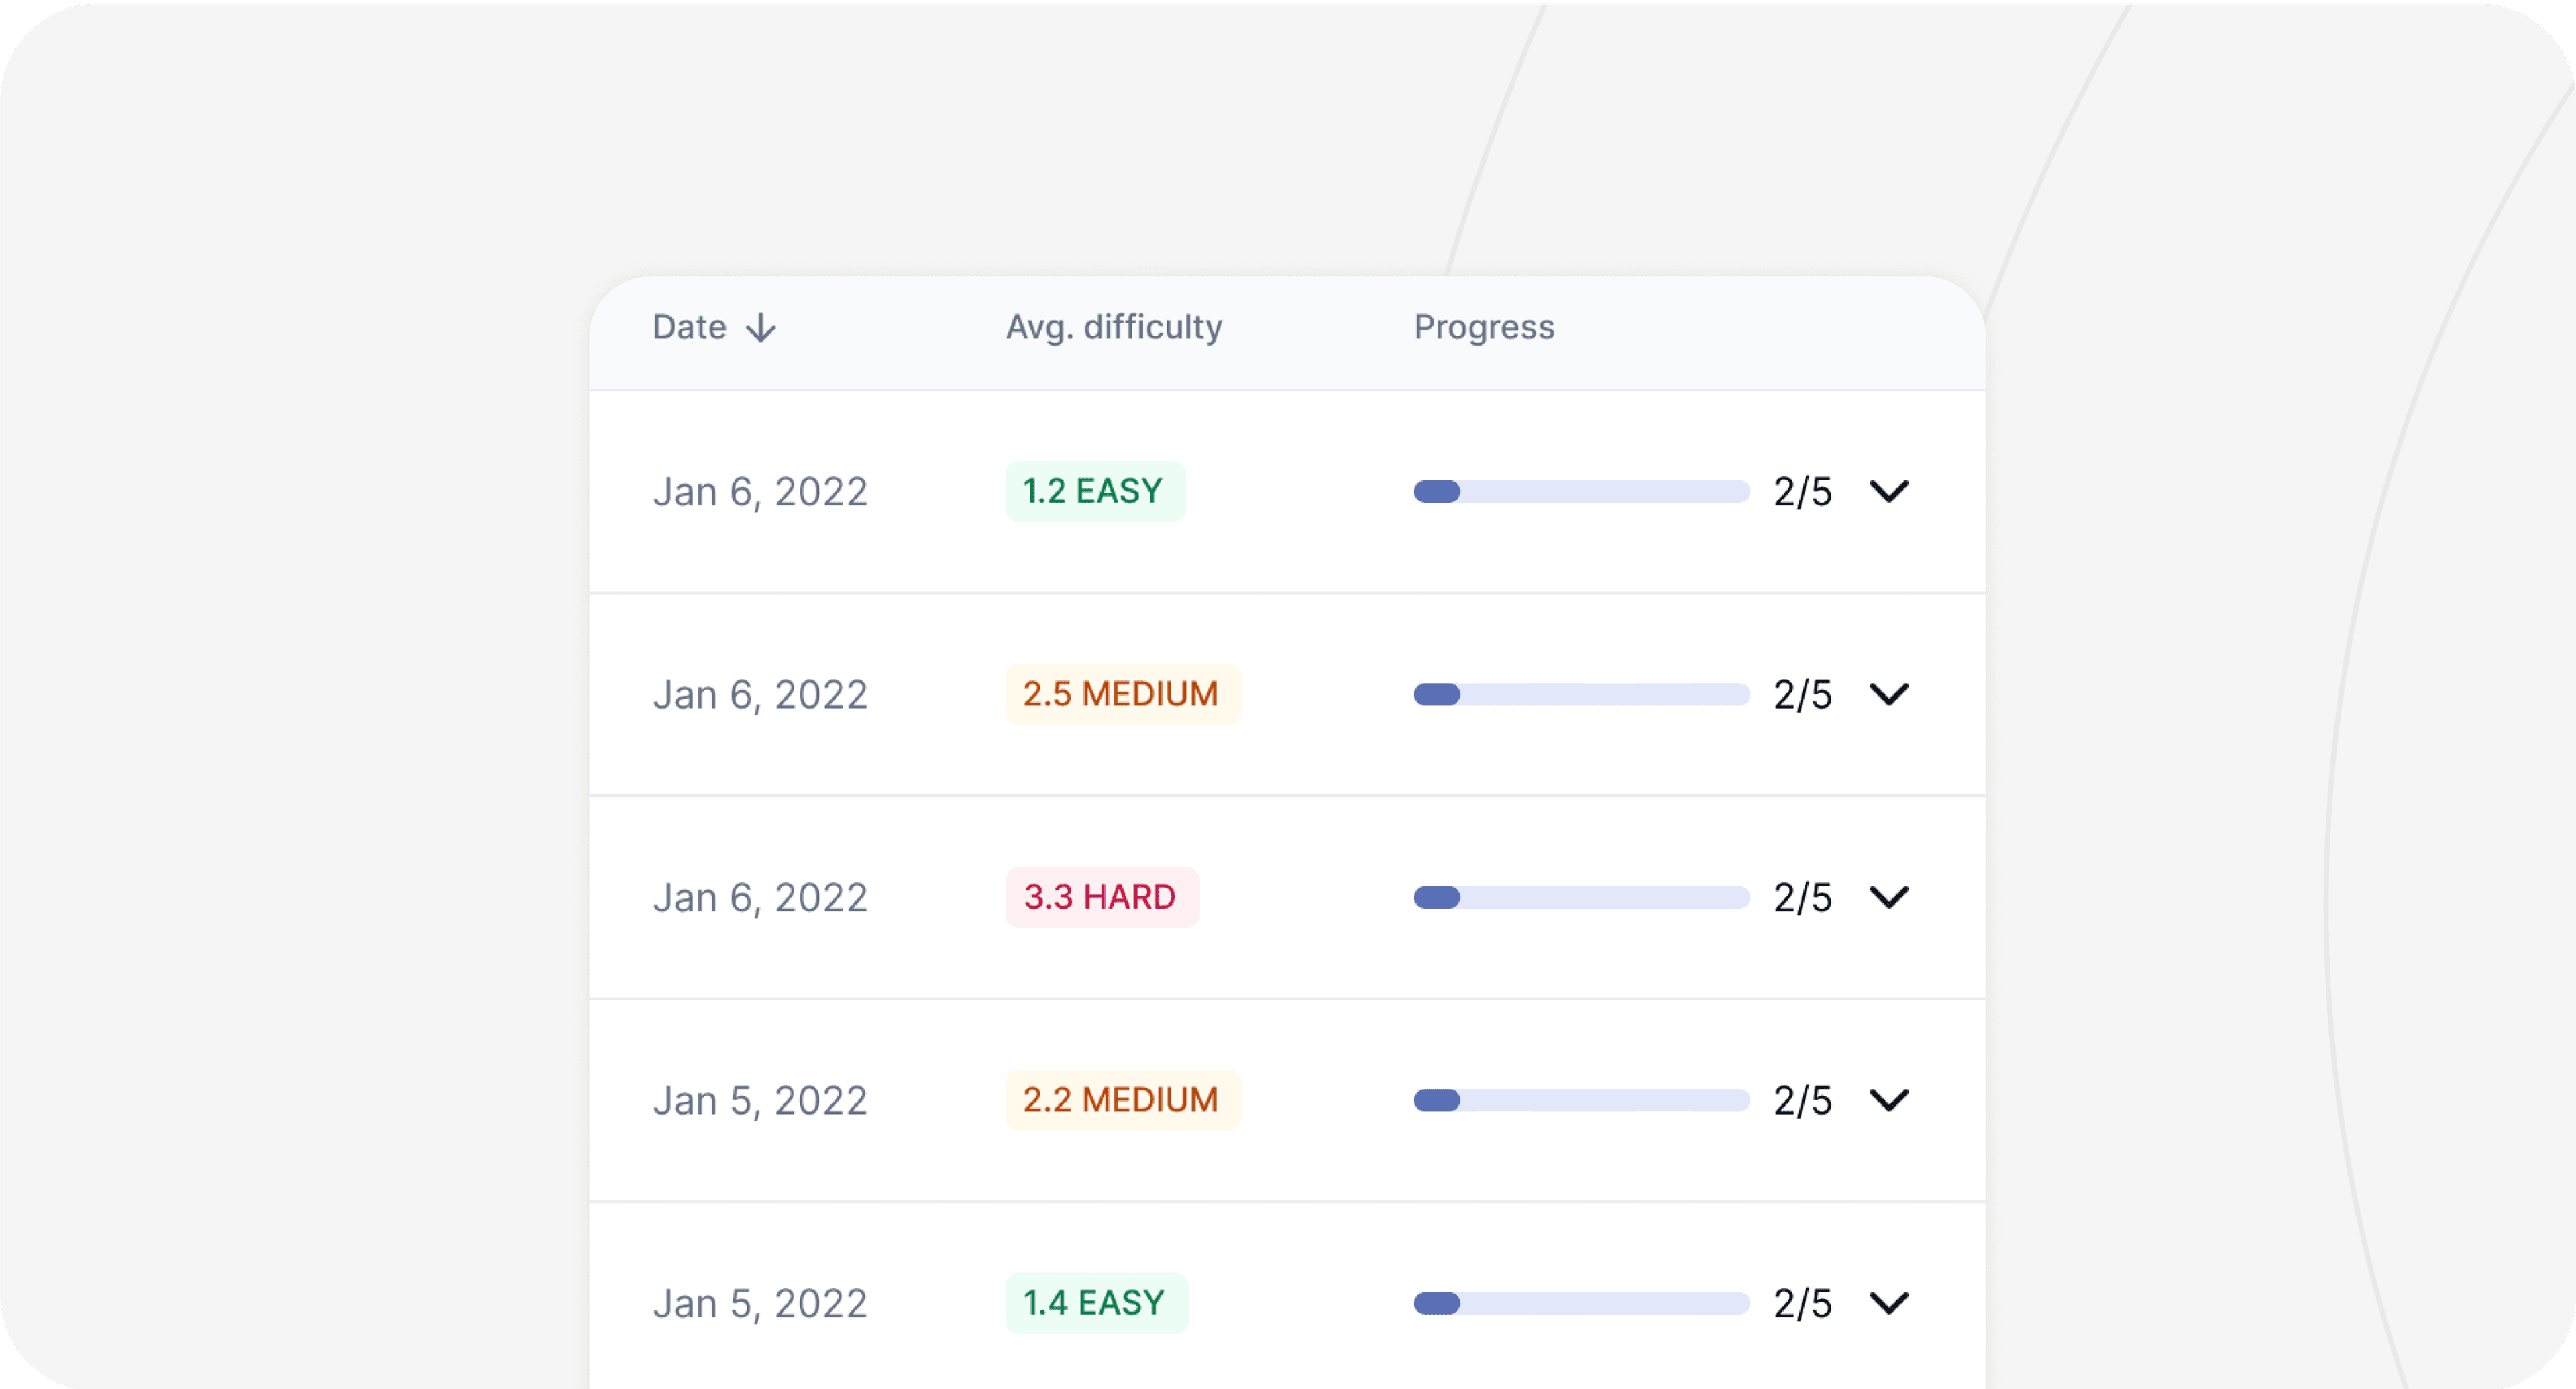2576x1389 pixels.
Task: Click the sort arrow next to Date
Action: [761, 327]
